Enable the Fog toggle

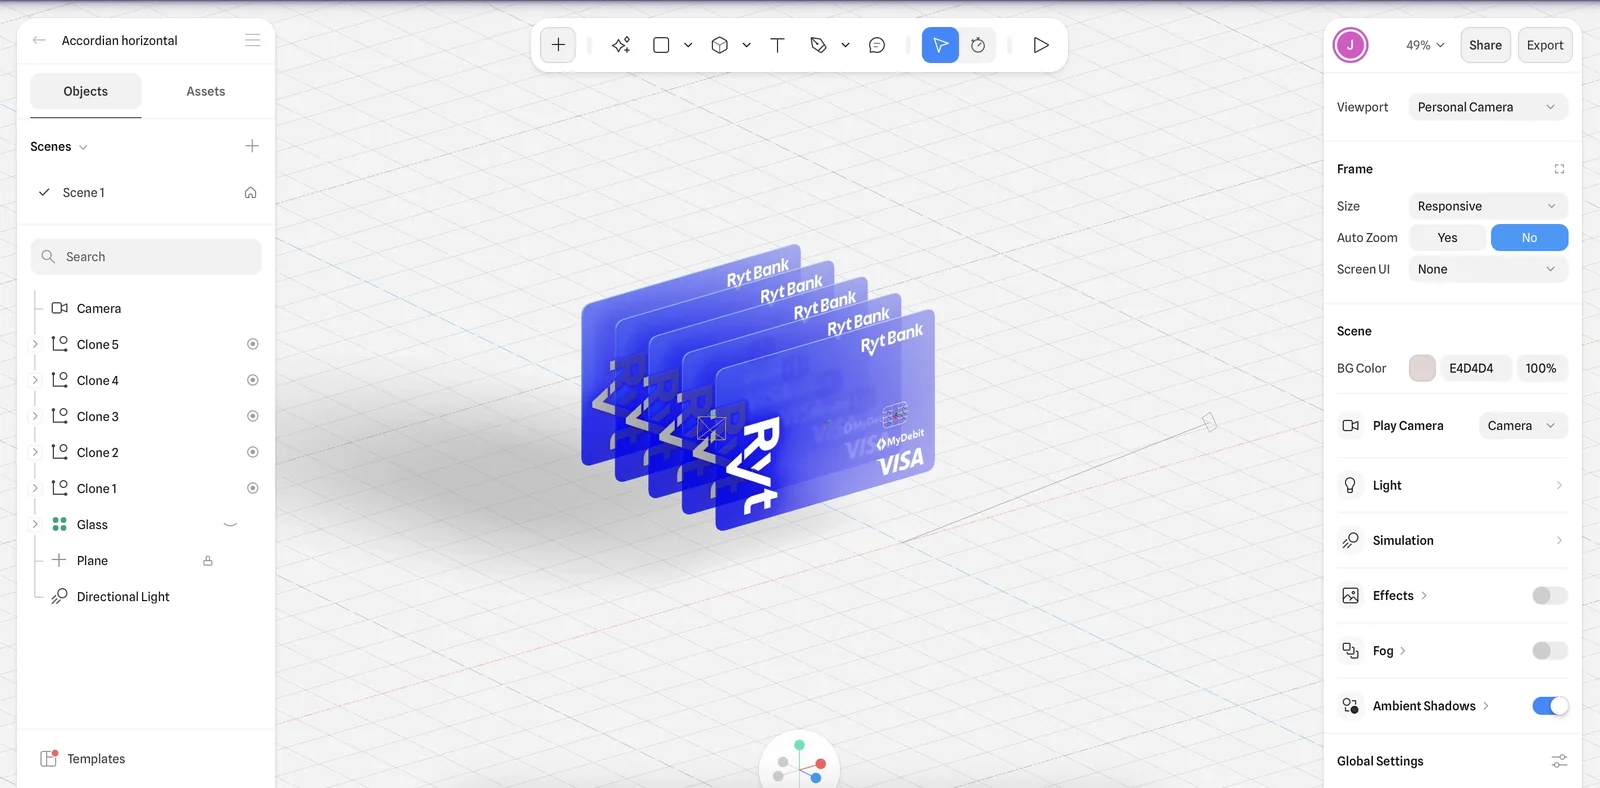point(1549,651)
